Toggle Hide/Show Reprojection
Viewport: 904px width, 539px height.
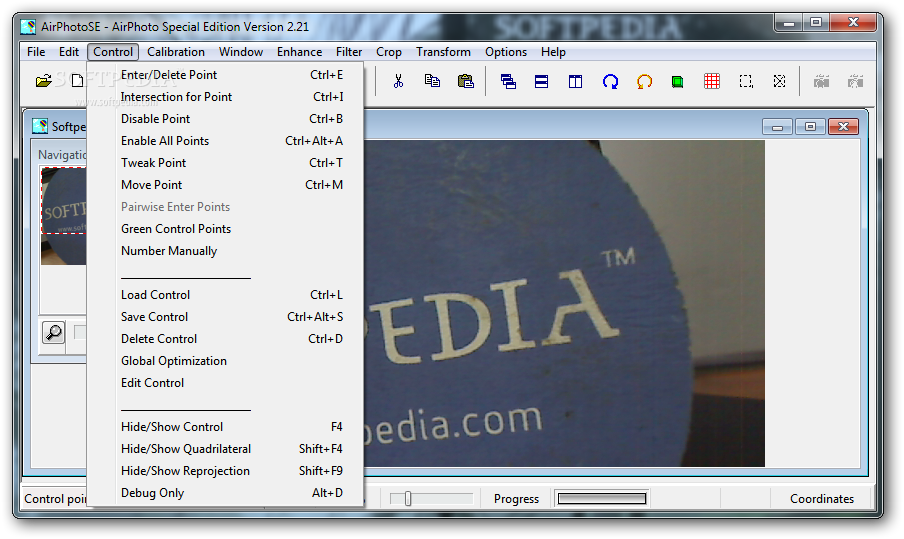coord(226,470)
